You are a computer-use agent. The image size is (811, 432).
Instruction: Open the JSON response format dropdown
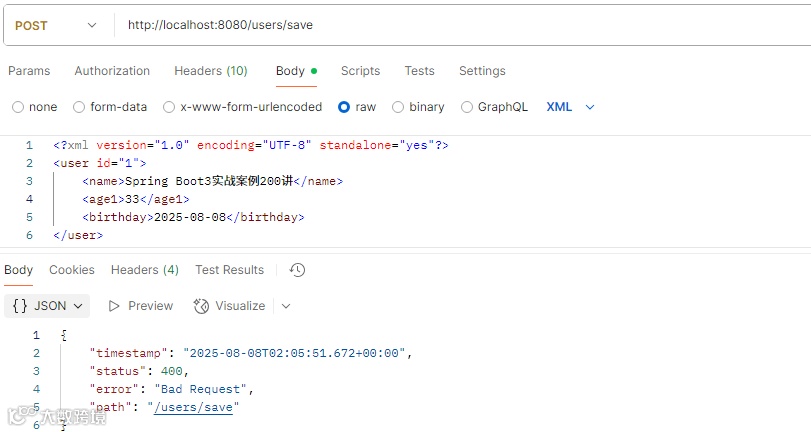79,306
